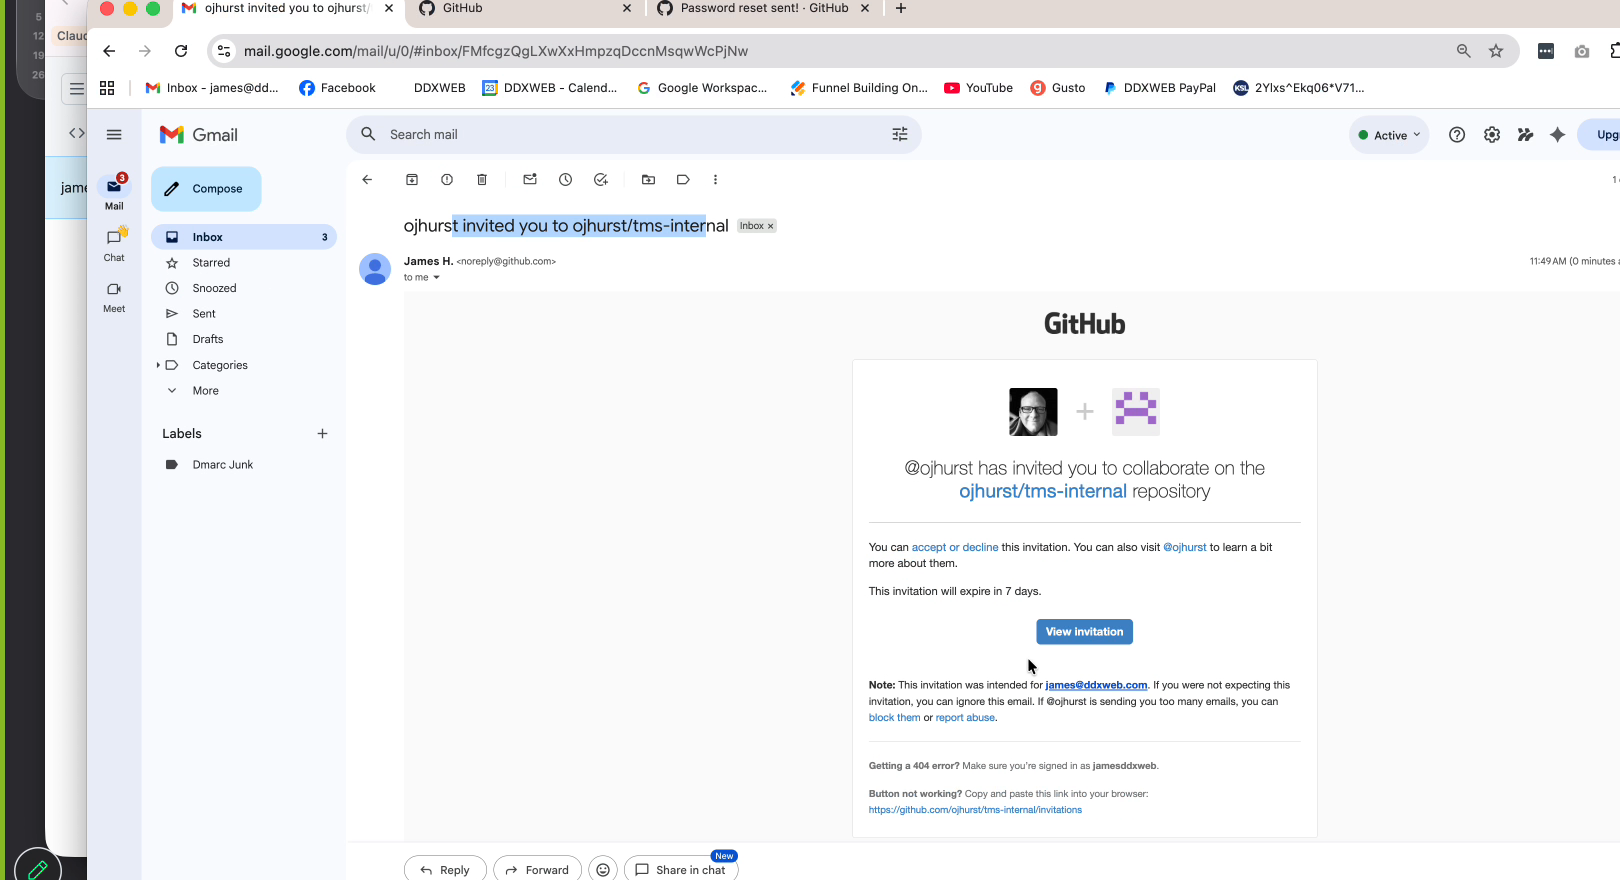Open search filter options in Search mail

pos(900,135)
